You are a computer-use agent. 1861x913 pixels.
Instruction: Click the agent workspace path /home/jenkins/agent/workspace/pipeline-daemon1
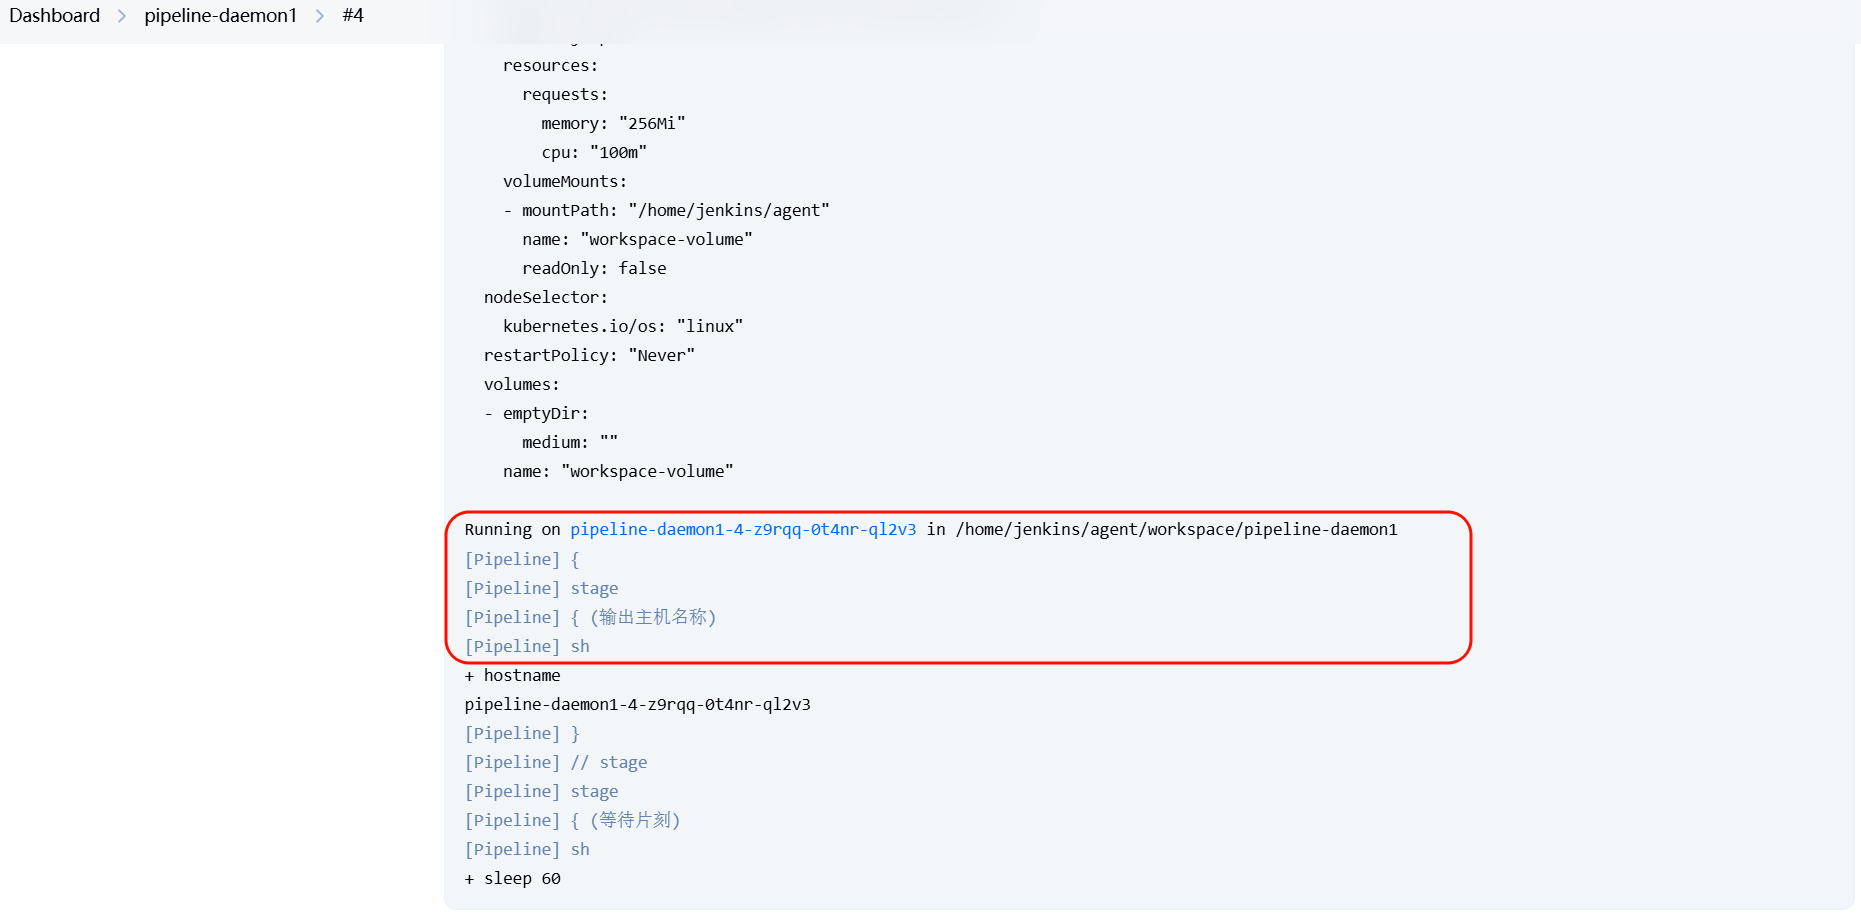click(1176, 530)
